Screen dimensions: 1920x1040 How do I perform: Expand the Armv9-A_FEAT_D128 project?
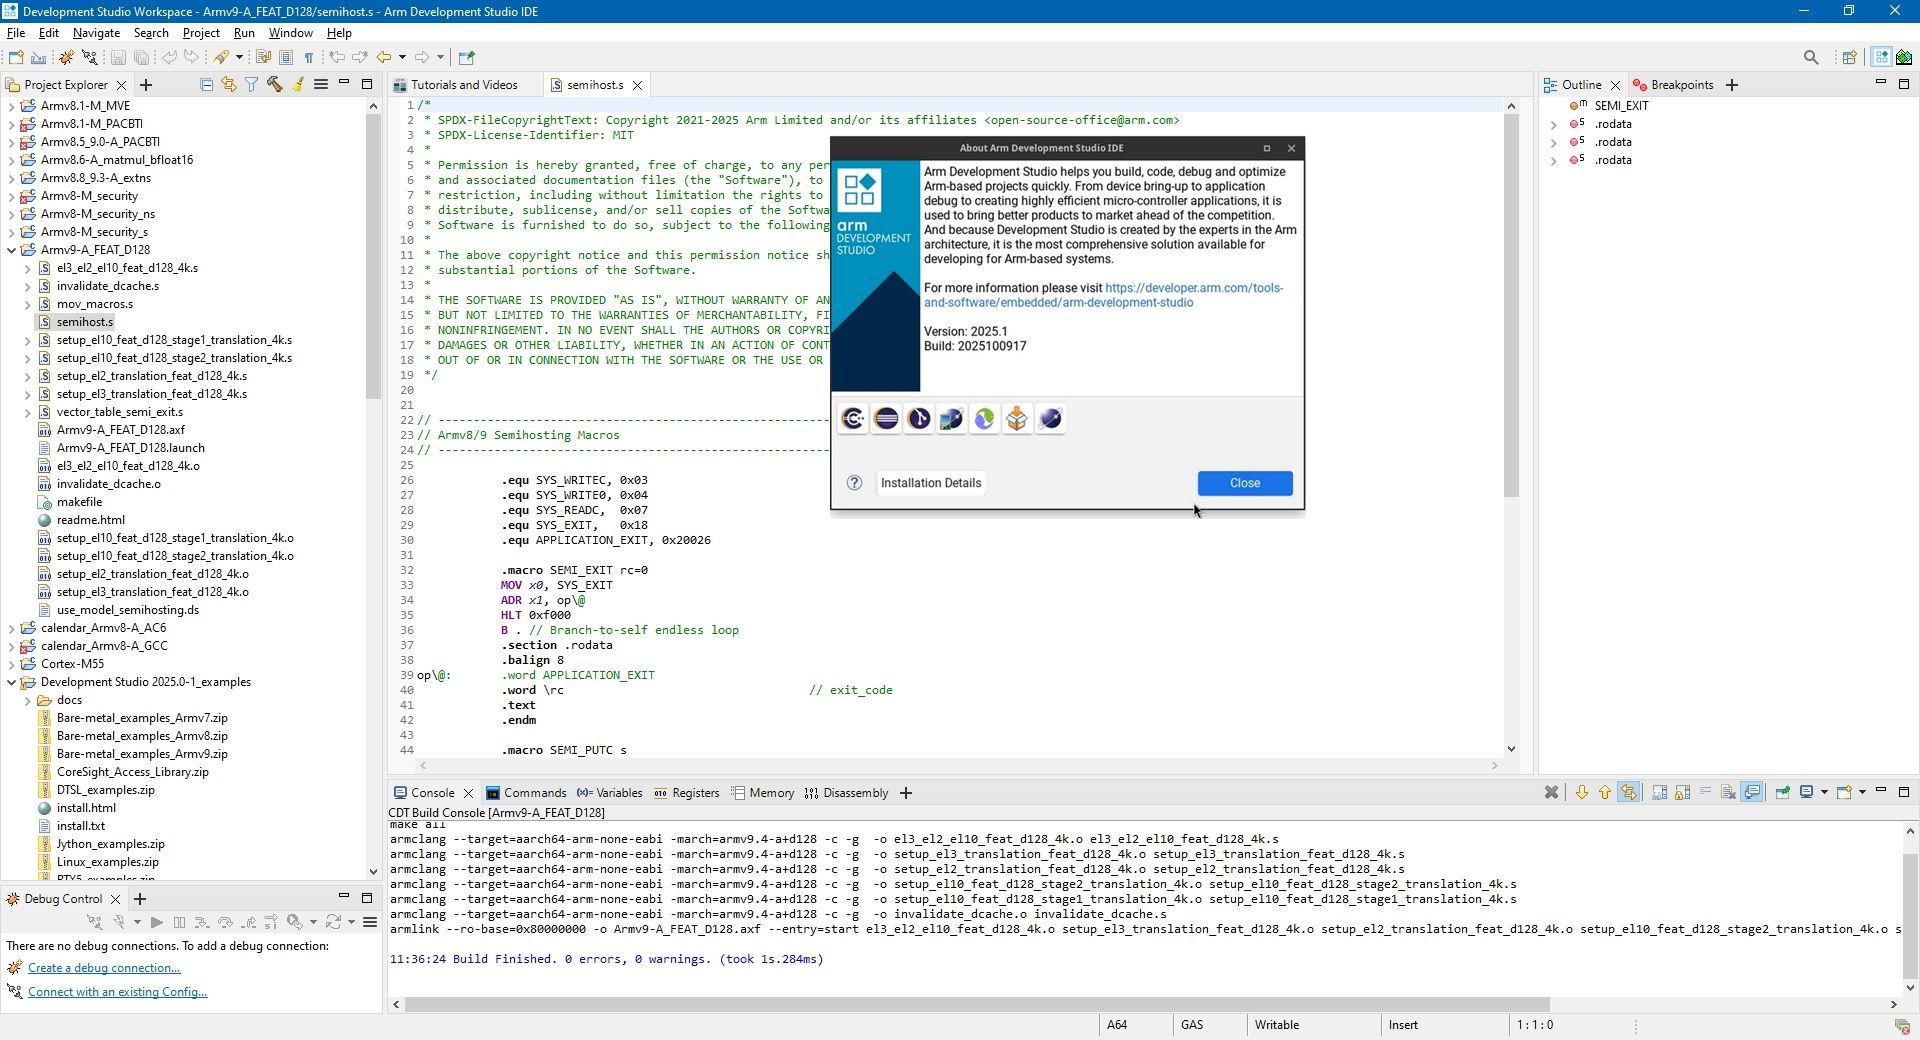tap(11, 249)
